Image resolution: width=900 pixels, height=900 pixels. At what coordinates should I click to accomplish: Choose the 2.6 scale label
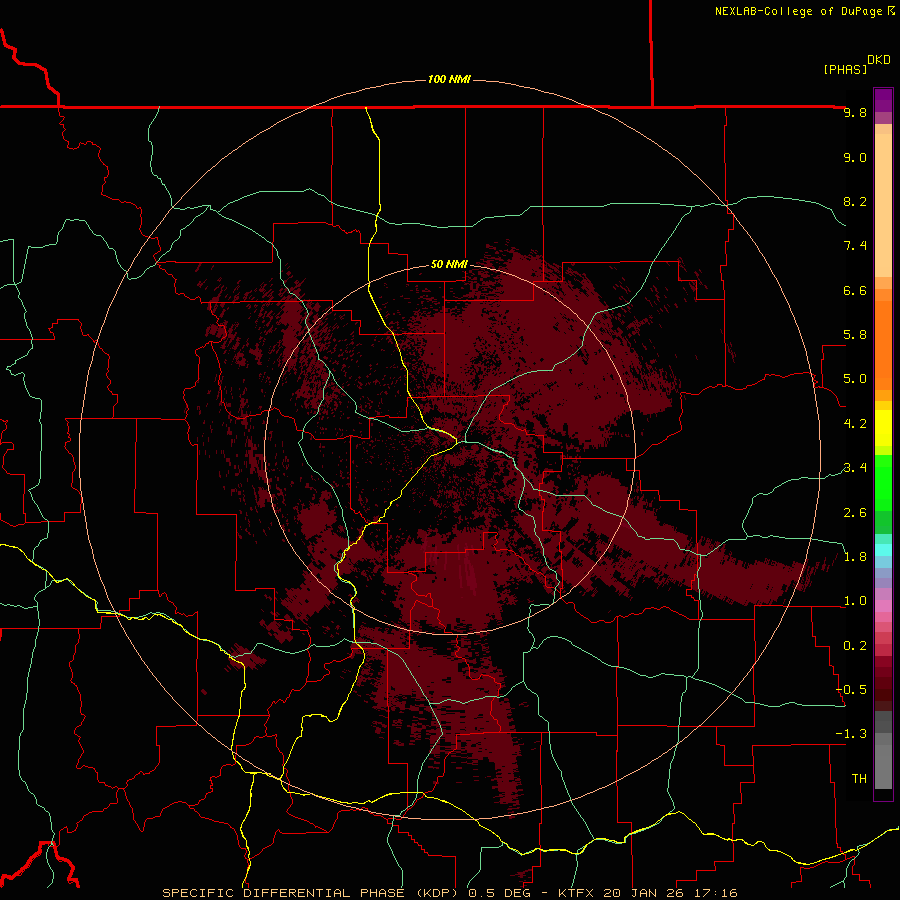(x=855, y=513)
